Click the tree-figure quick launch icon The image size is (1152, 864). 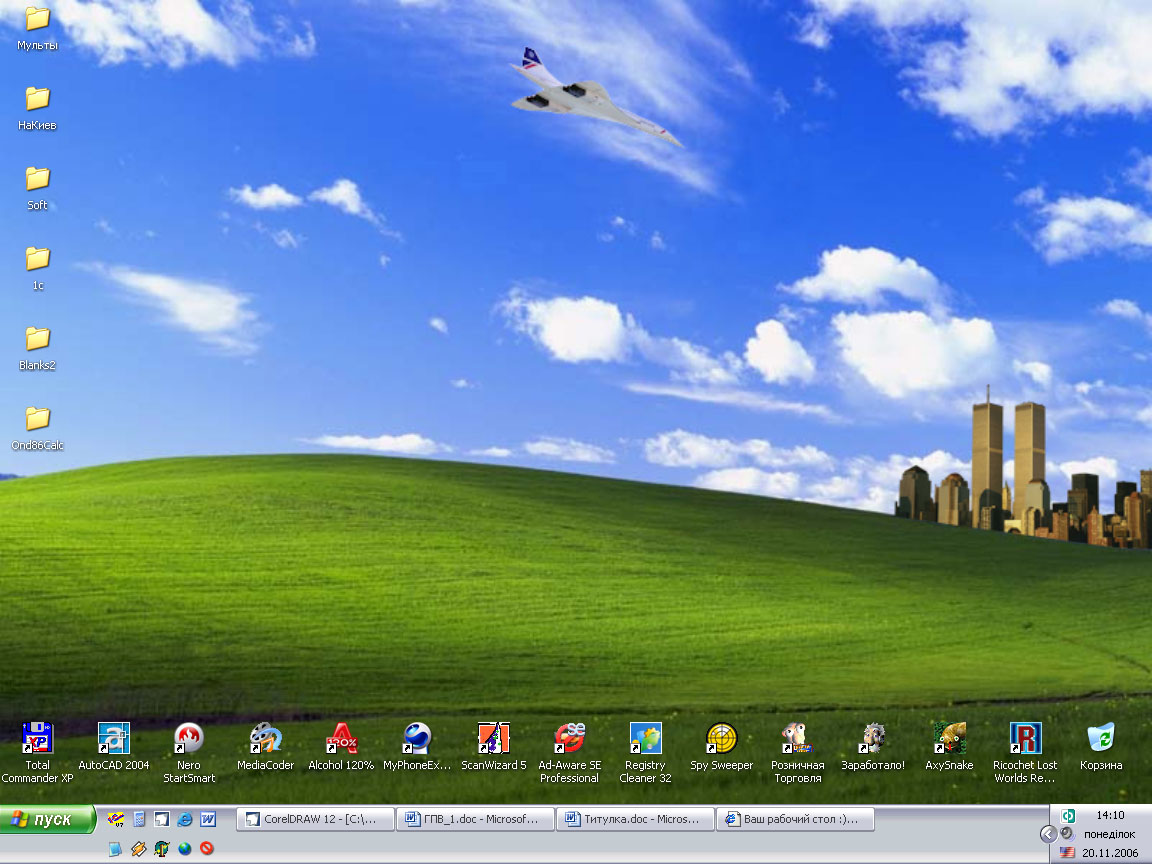tap(162, 849)
